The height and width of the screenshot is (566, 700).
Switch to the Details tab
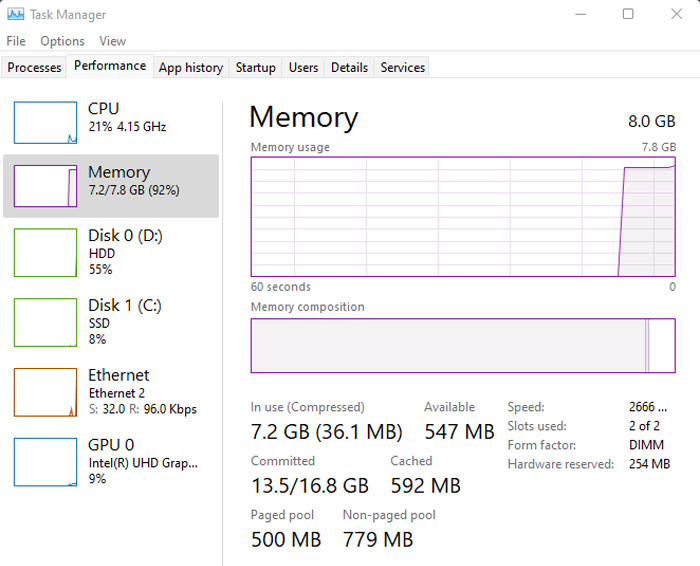tap(349, 67)
